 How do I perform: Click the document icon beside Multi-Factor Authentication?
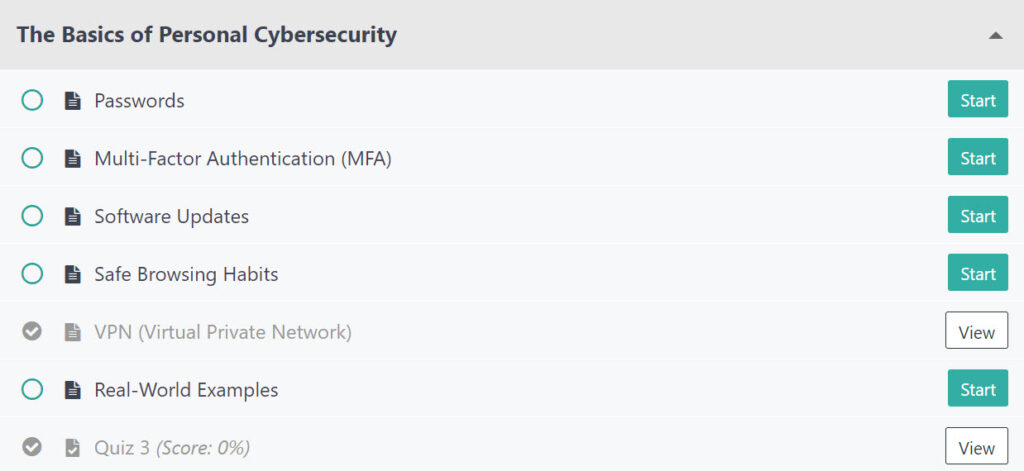click(x=72, y=158)
